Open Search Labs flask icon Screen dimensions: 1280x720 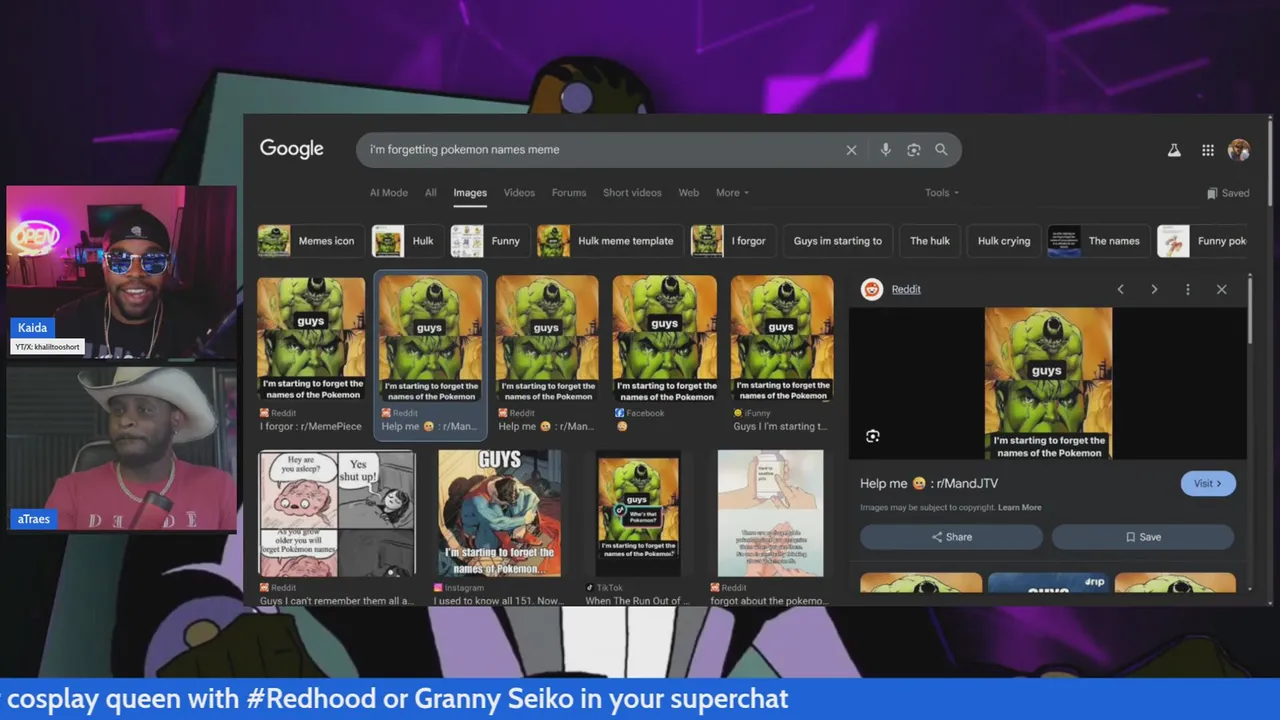1174,150
